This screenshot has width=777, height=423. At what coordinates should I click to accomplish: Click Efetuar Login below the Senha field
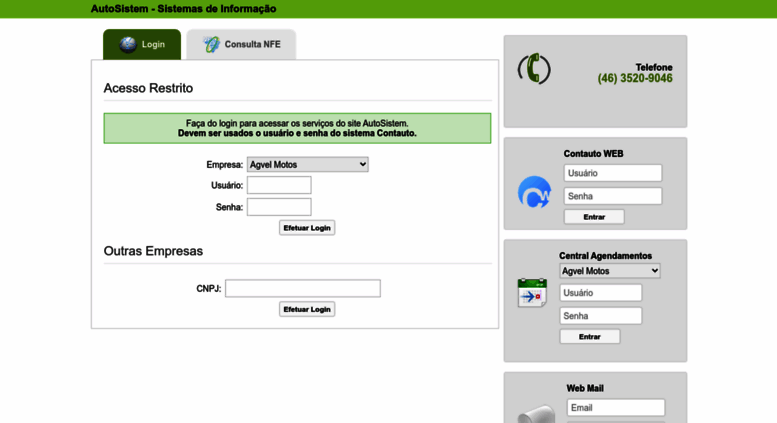click(x=307, y=228)
